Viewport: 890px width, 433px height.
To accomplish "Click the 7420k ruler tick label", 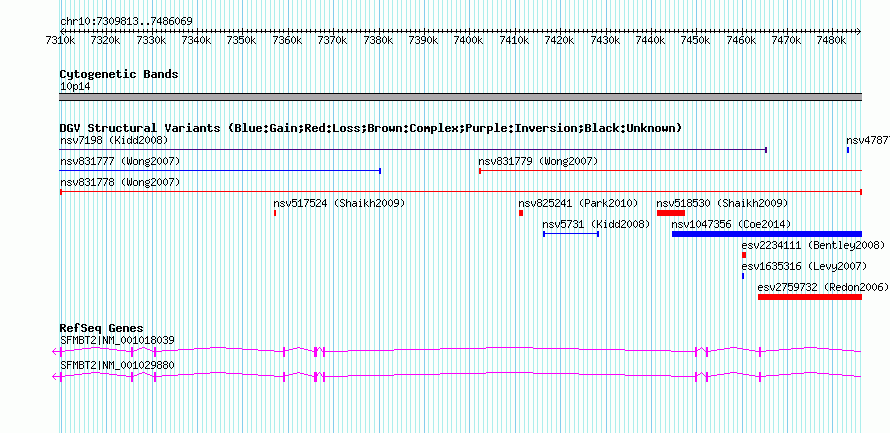I will [559, 40].
